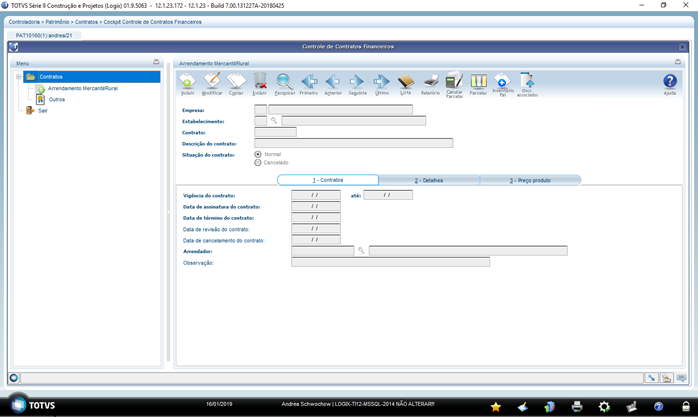The image size is (698, 417).
Task: Switch to 2 - Detalhes tab
Action: [x=429, y=180]
